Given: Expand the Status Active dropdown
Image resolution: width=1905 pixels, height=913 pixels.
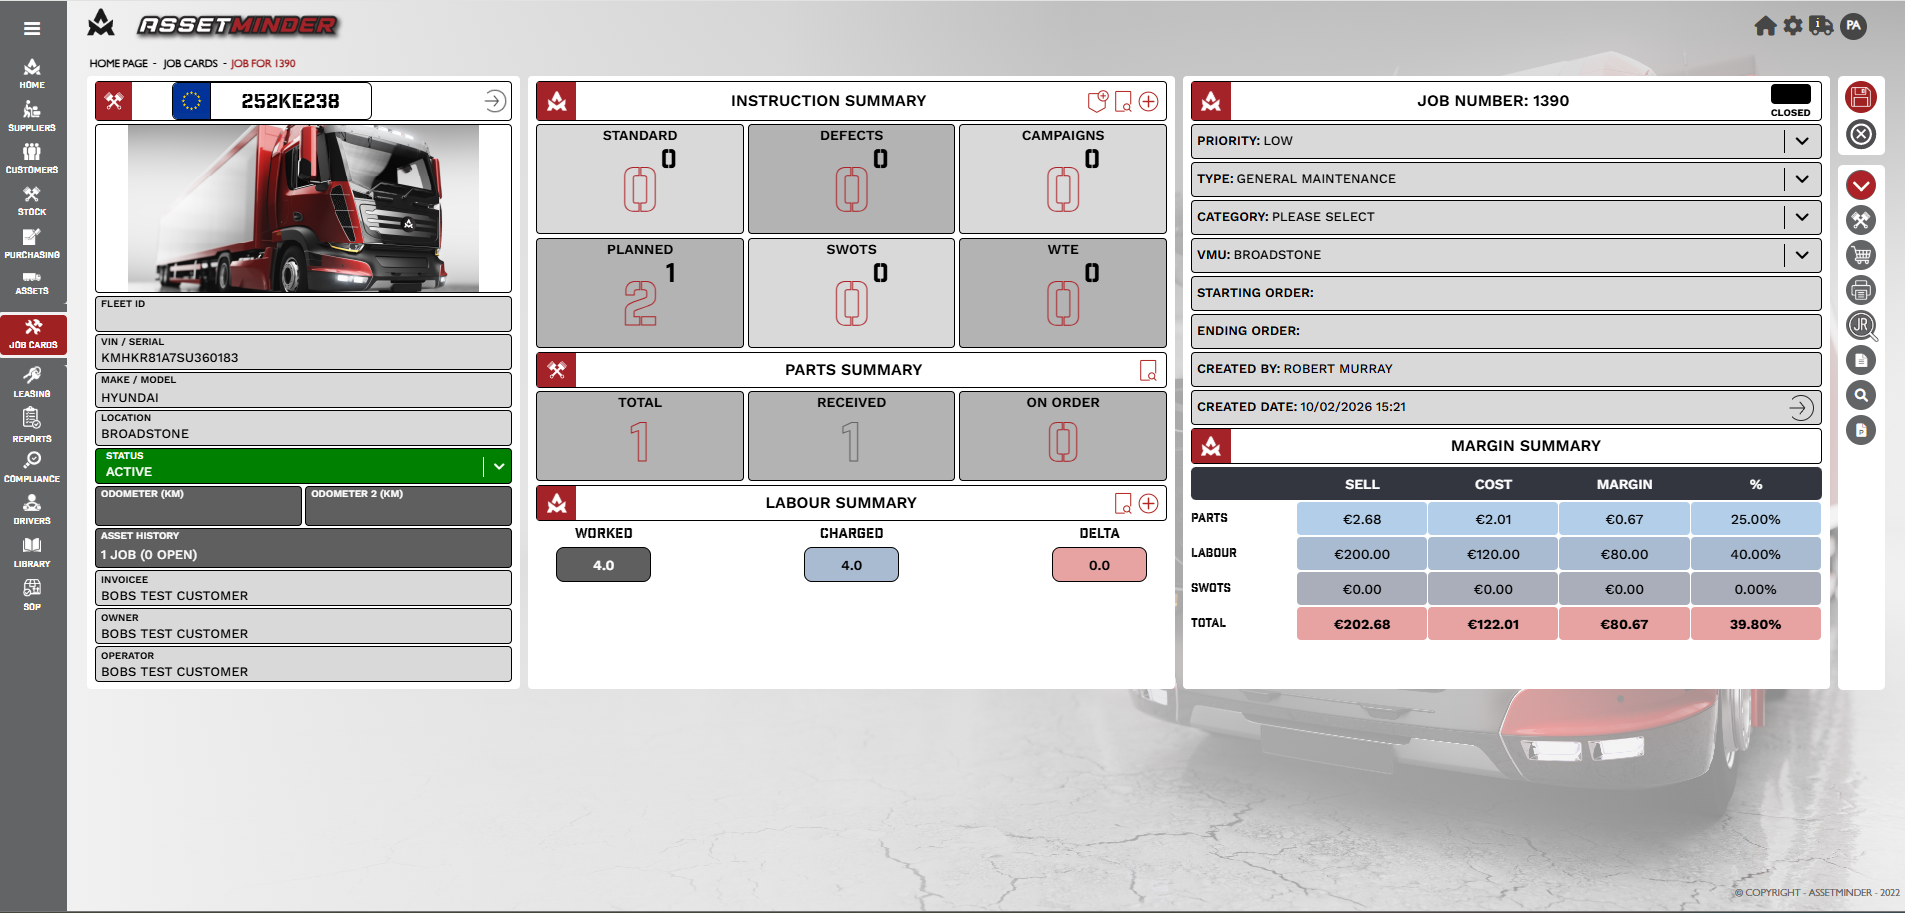Looking at the screenshot, I should [x=498, y=466].
